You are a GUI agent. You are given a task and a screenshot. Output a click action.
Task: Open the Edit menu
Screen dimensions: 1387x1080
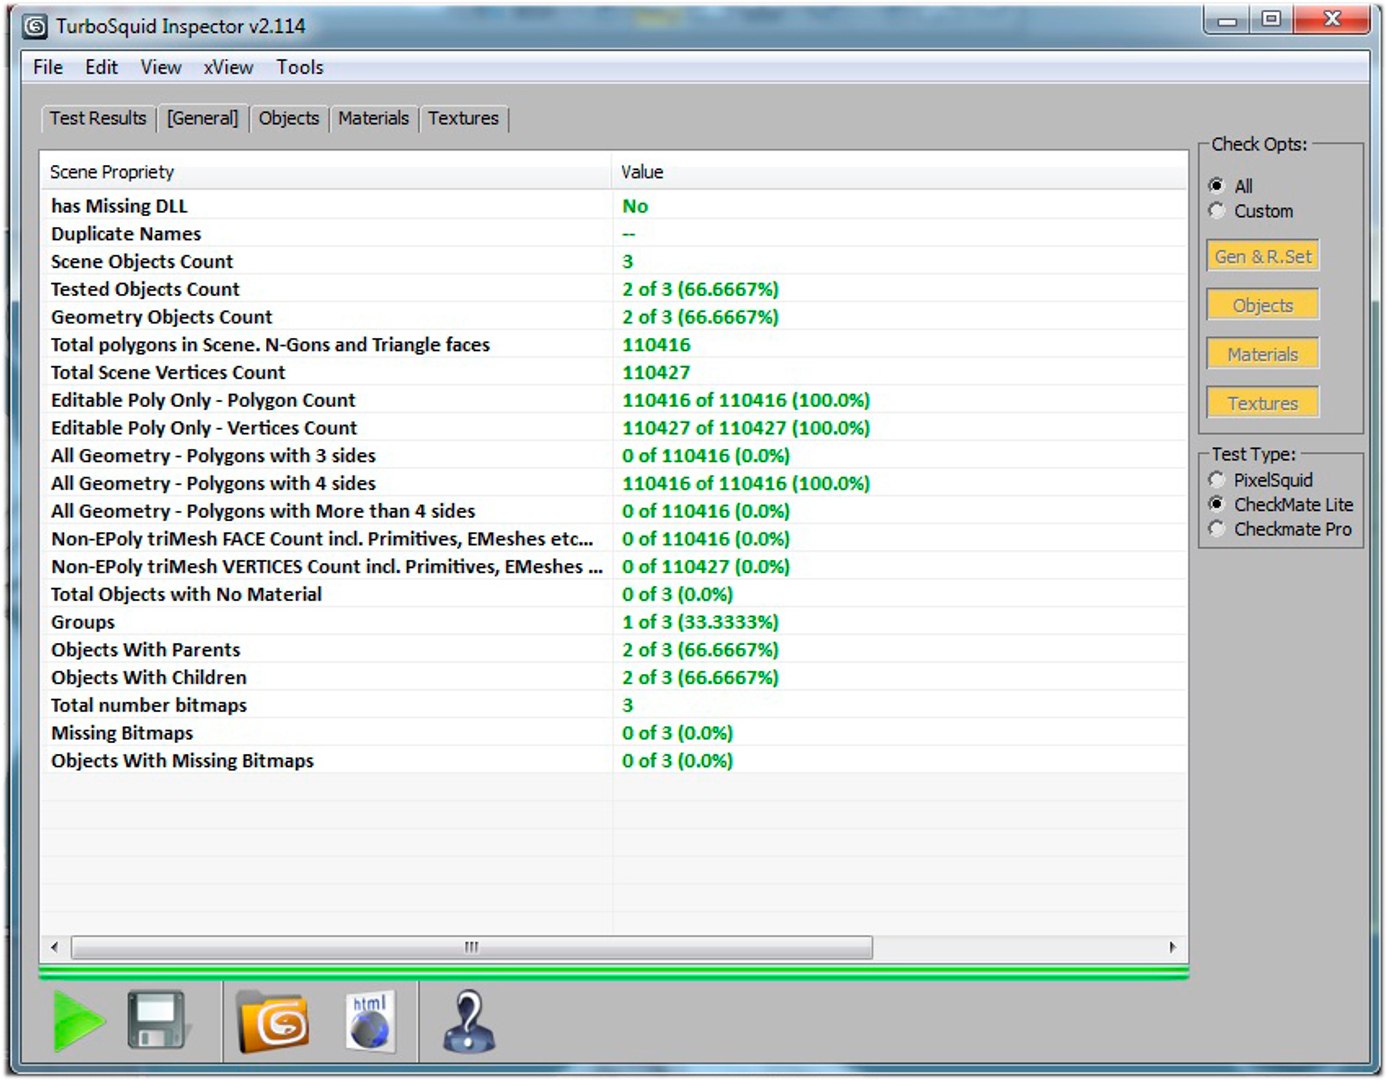101,67
